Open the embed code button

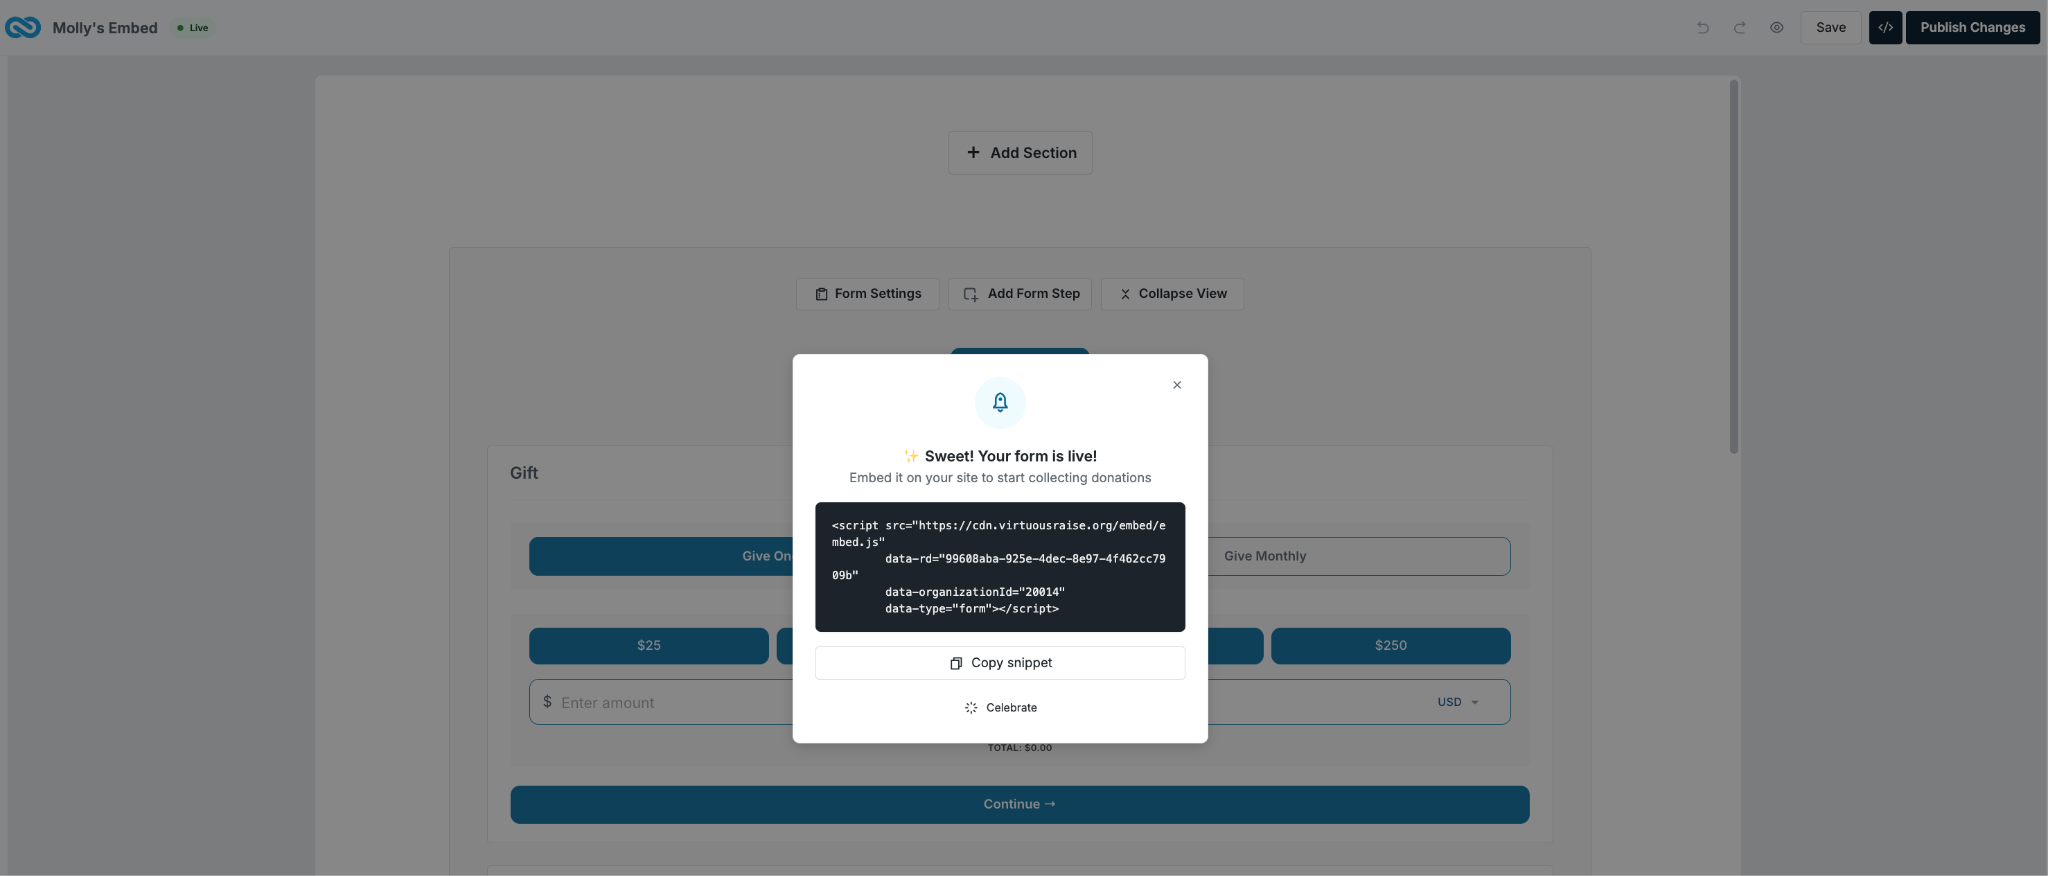1885,28
